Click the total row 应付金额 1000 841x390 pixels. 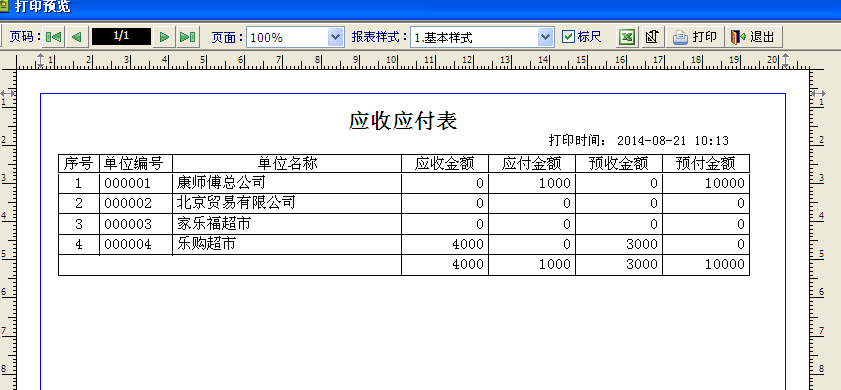click(554, 264)
